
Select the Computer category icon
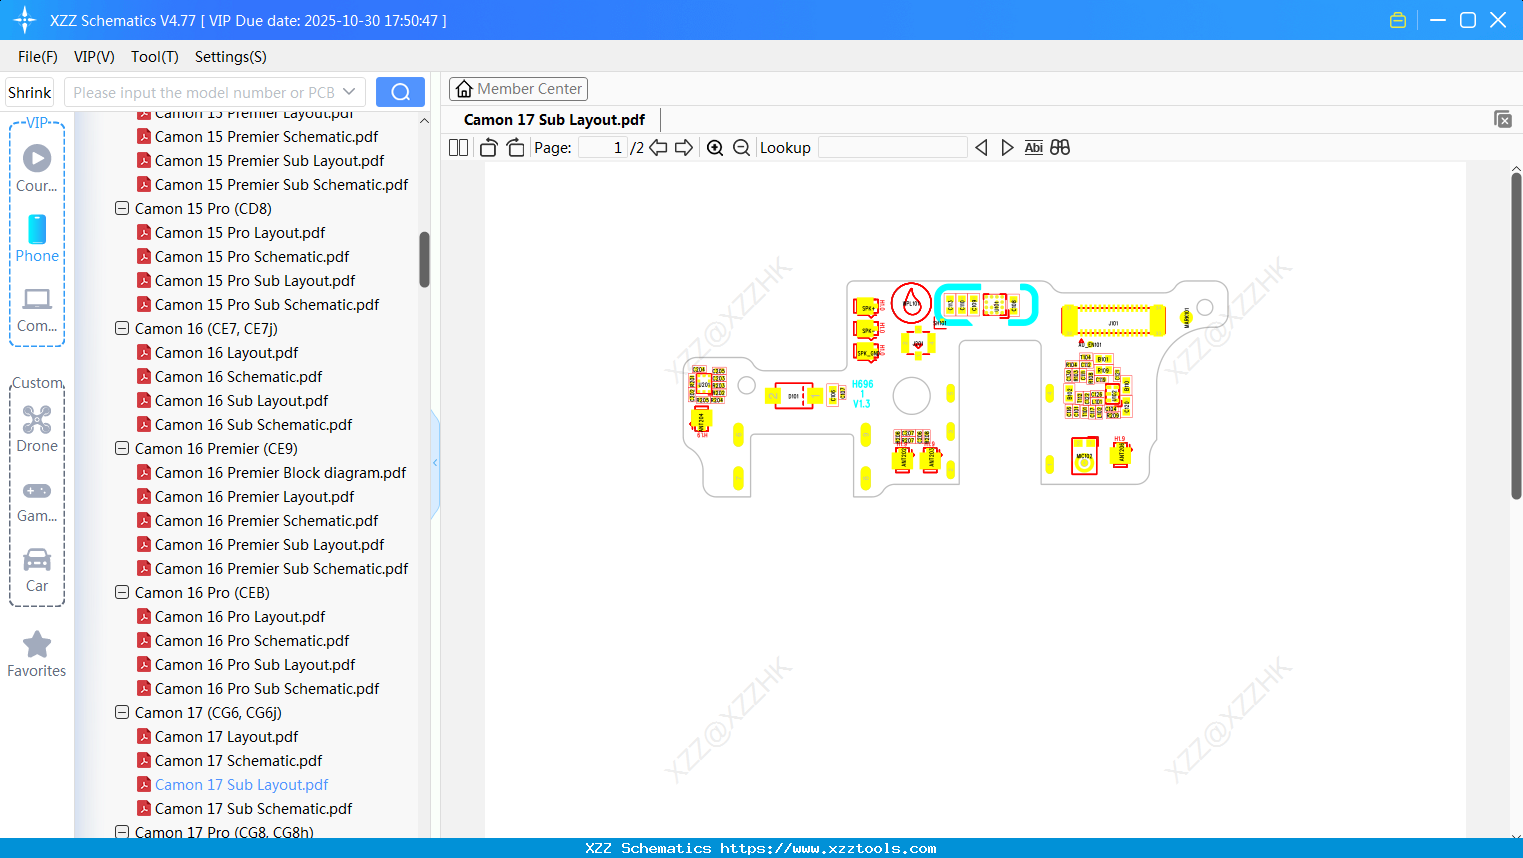click(x=37, y=309)
